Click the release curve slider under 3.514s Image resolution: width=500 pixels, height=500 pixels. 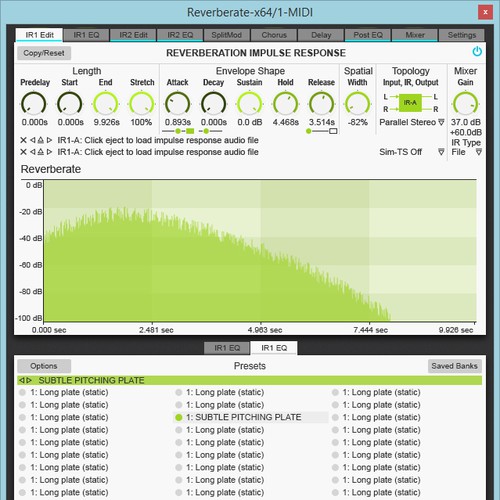click(322, 131)
